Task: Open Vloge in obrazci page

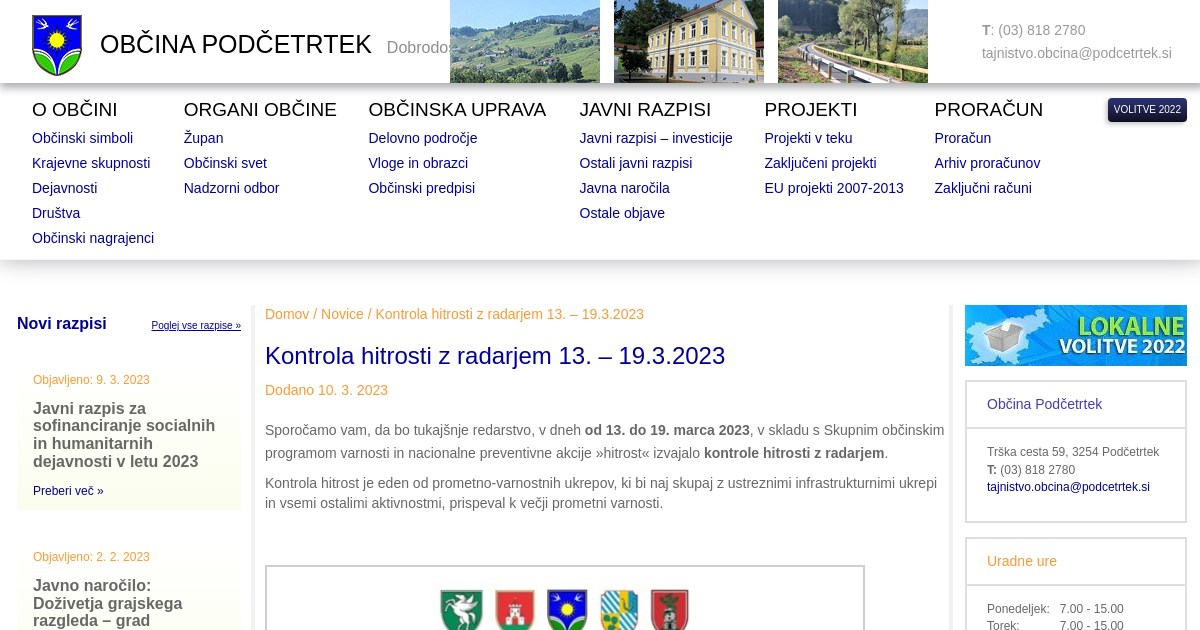Action: (x=418, y=163)
